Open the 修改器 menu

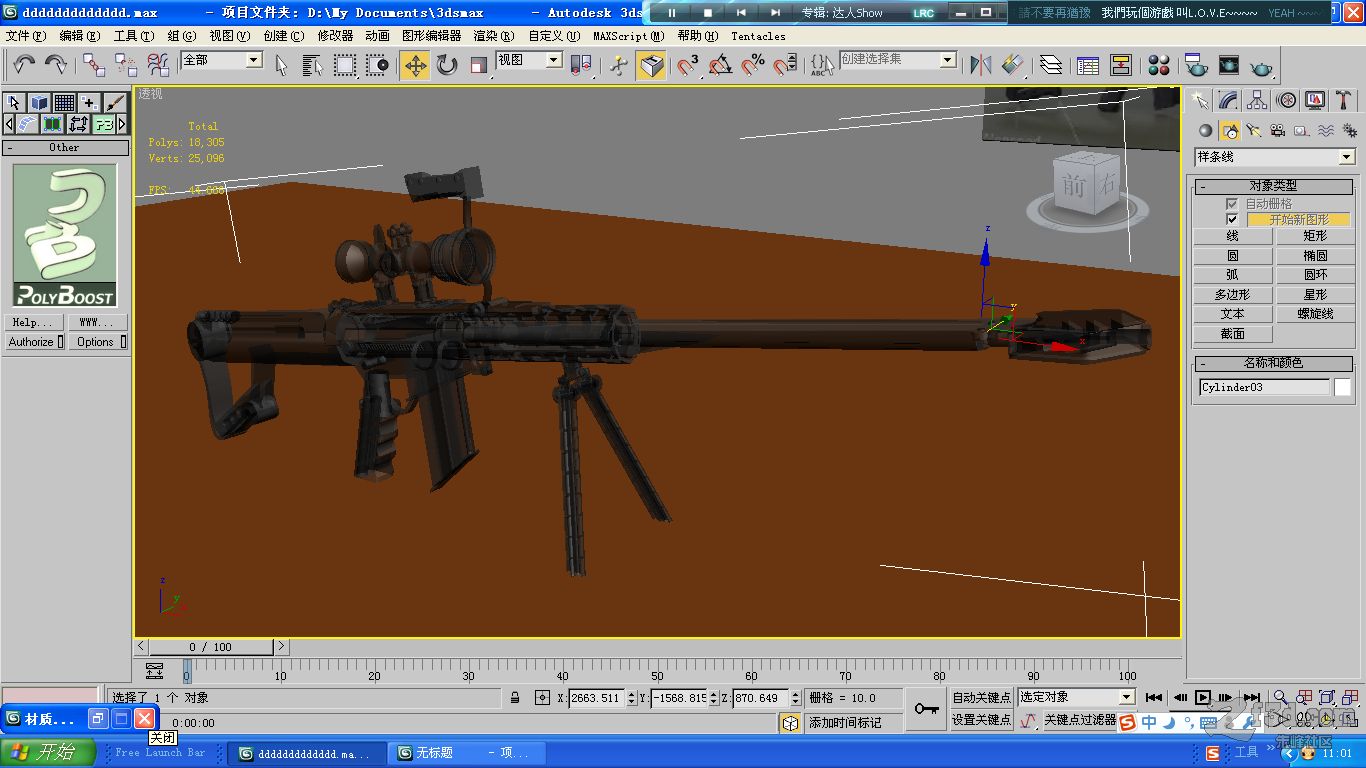(335, 35)
